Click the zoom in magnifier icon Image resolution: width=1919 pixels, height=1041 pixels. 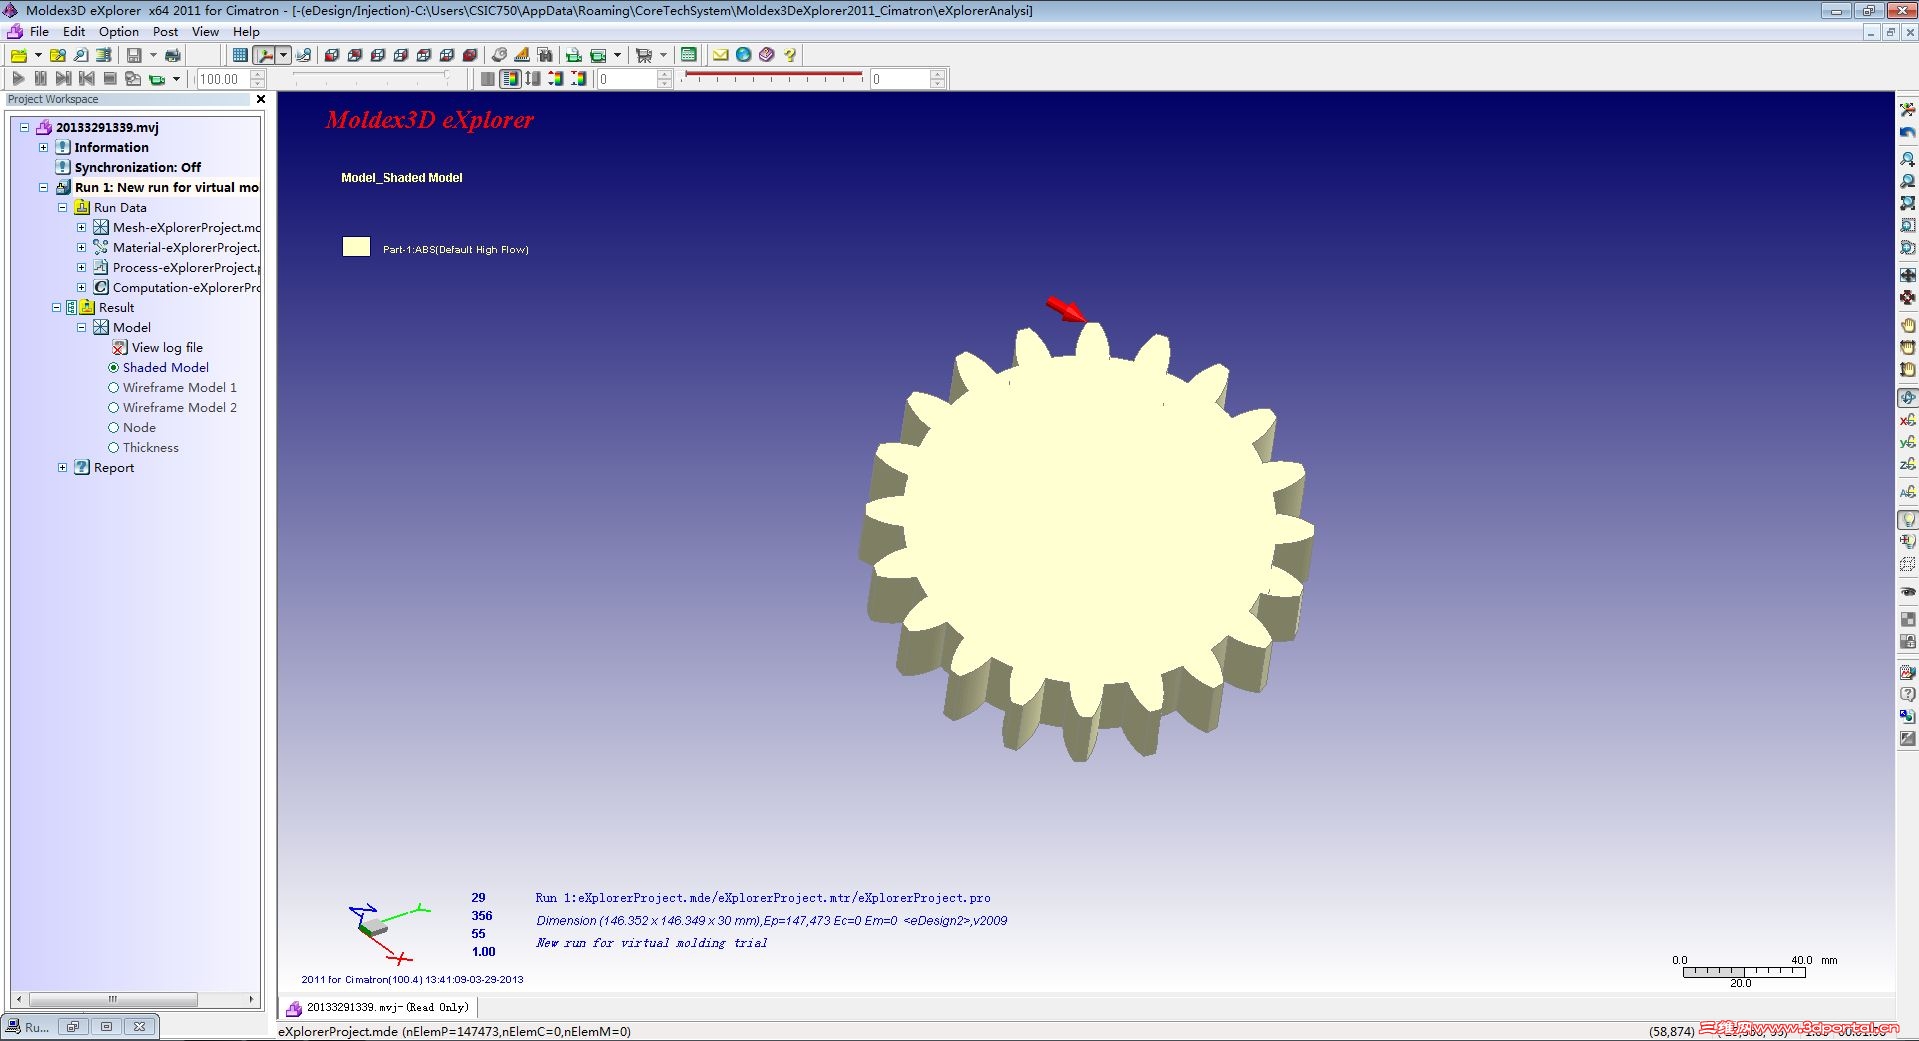click(x=1908, y=159)
